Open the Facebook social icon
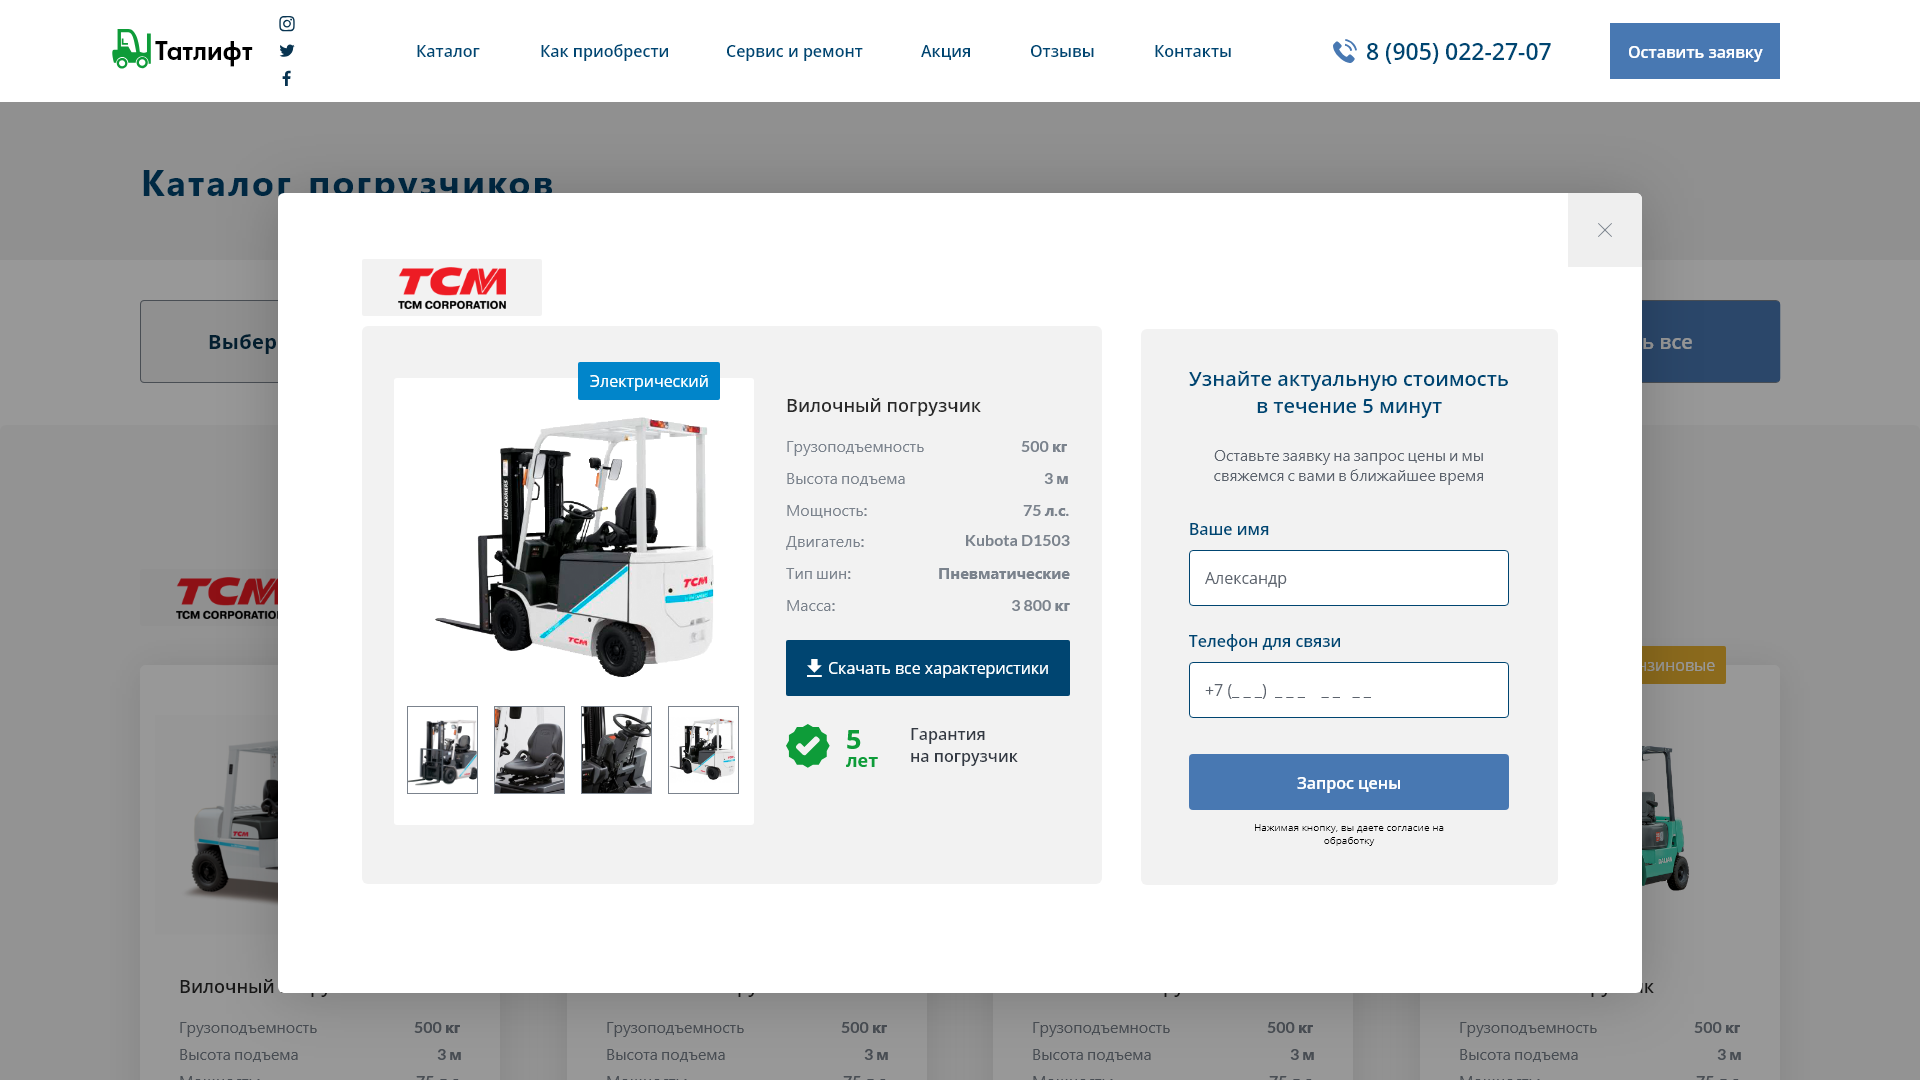 click(286, 79)
